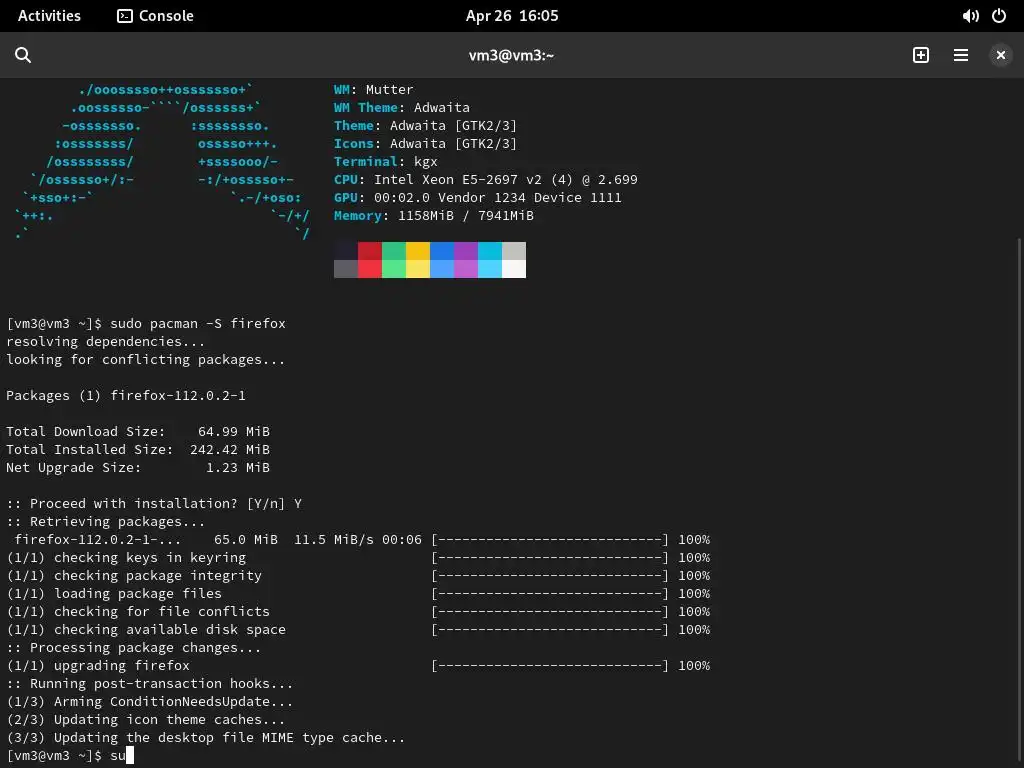Click the 'Icons: Adwaita [GTK2/3]' line

coord(425,144)
